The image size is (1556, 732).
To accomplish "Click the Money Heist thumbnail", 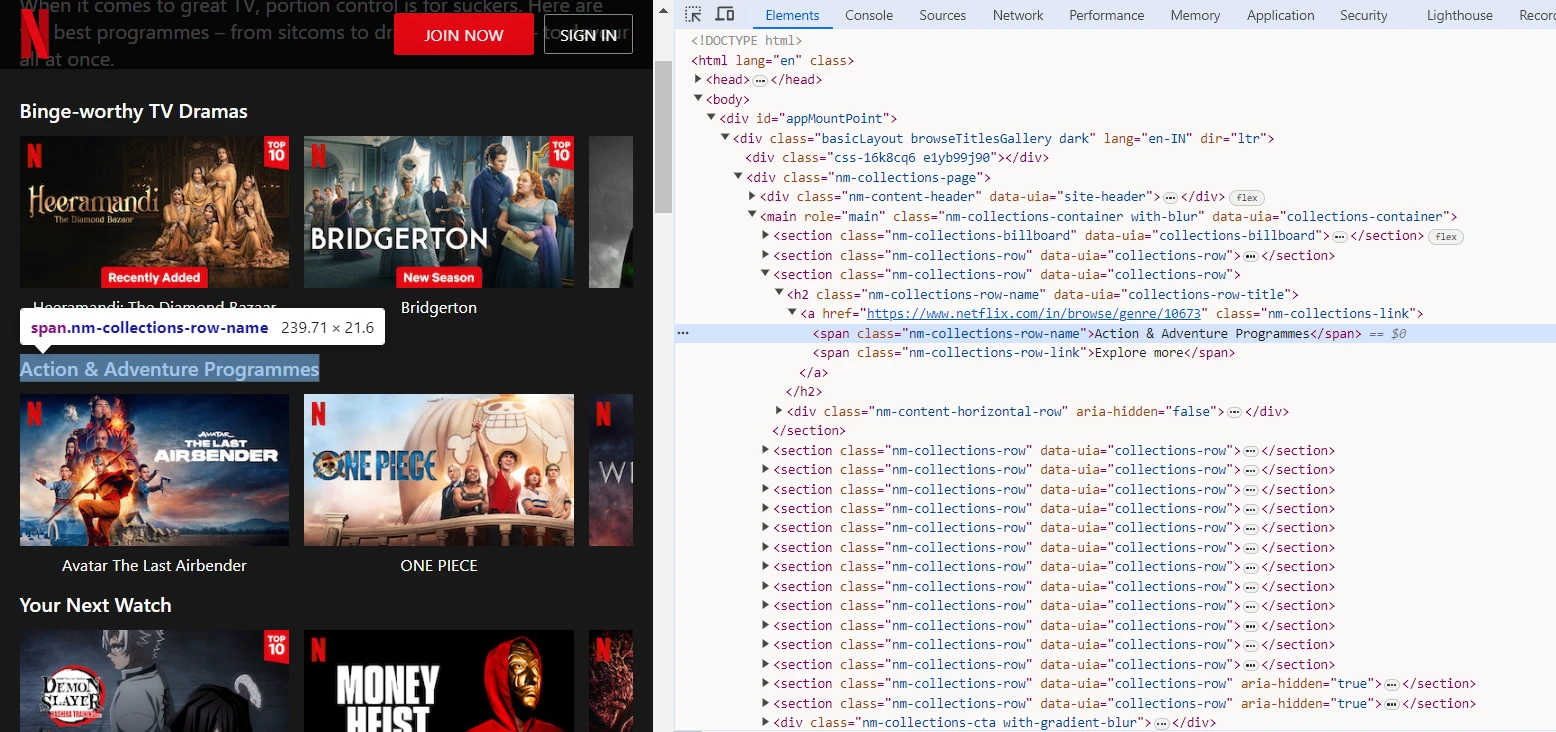I will pyautogui.click(x=438, y=680).
